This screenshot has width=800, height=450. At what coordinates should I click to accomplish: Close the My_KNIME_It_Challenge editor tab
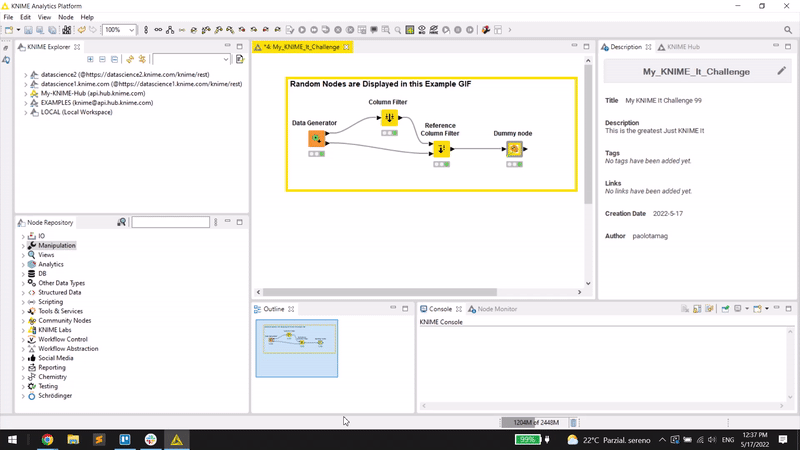tap(346, 47)
